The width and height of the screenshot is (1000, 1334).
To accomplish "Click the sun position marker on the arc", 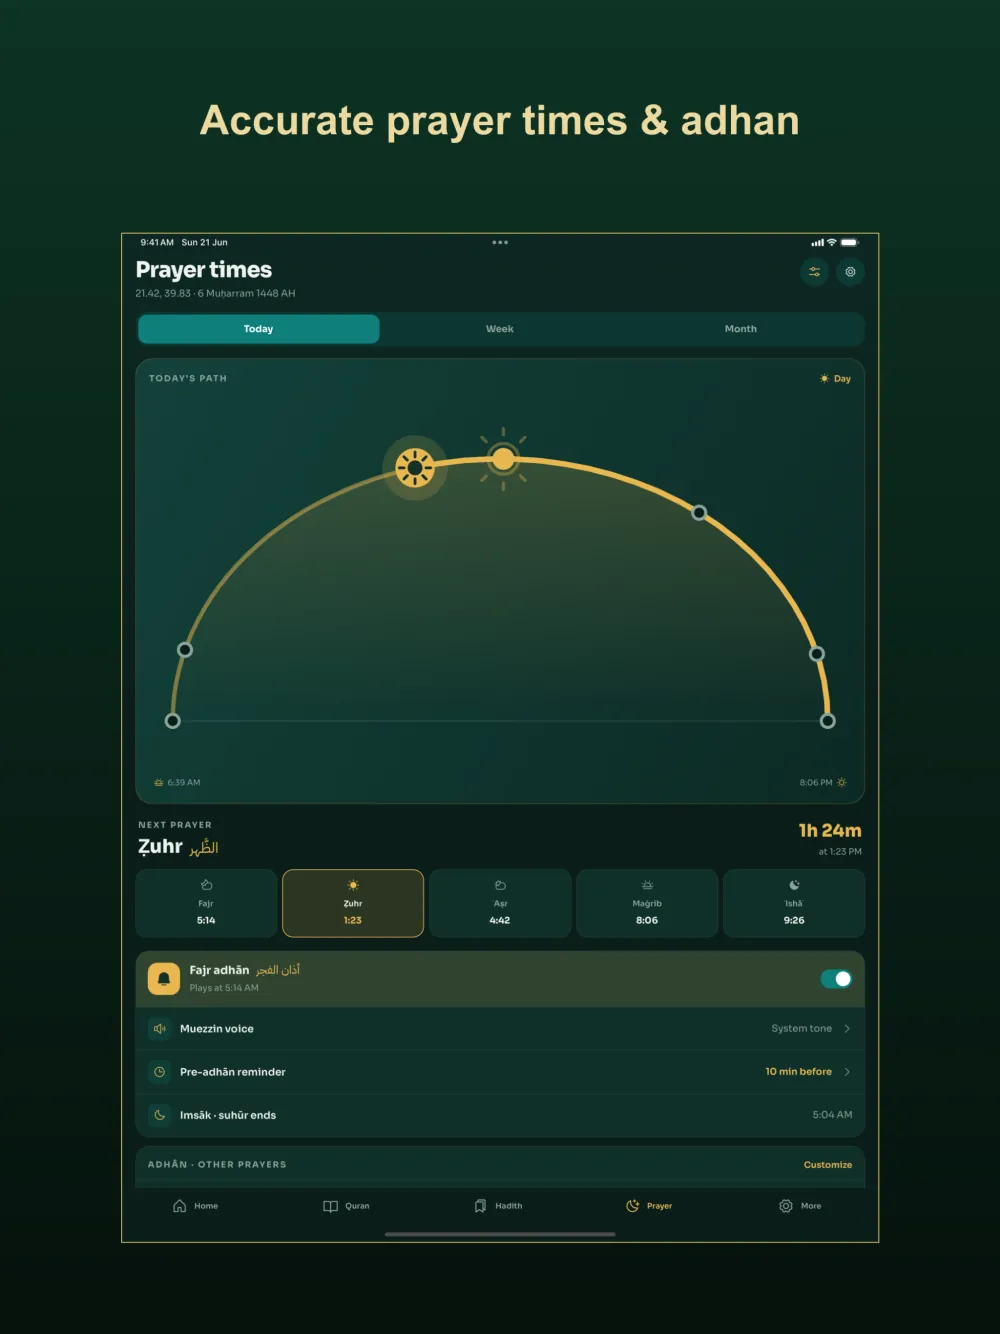I will (x=415, y=467).
